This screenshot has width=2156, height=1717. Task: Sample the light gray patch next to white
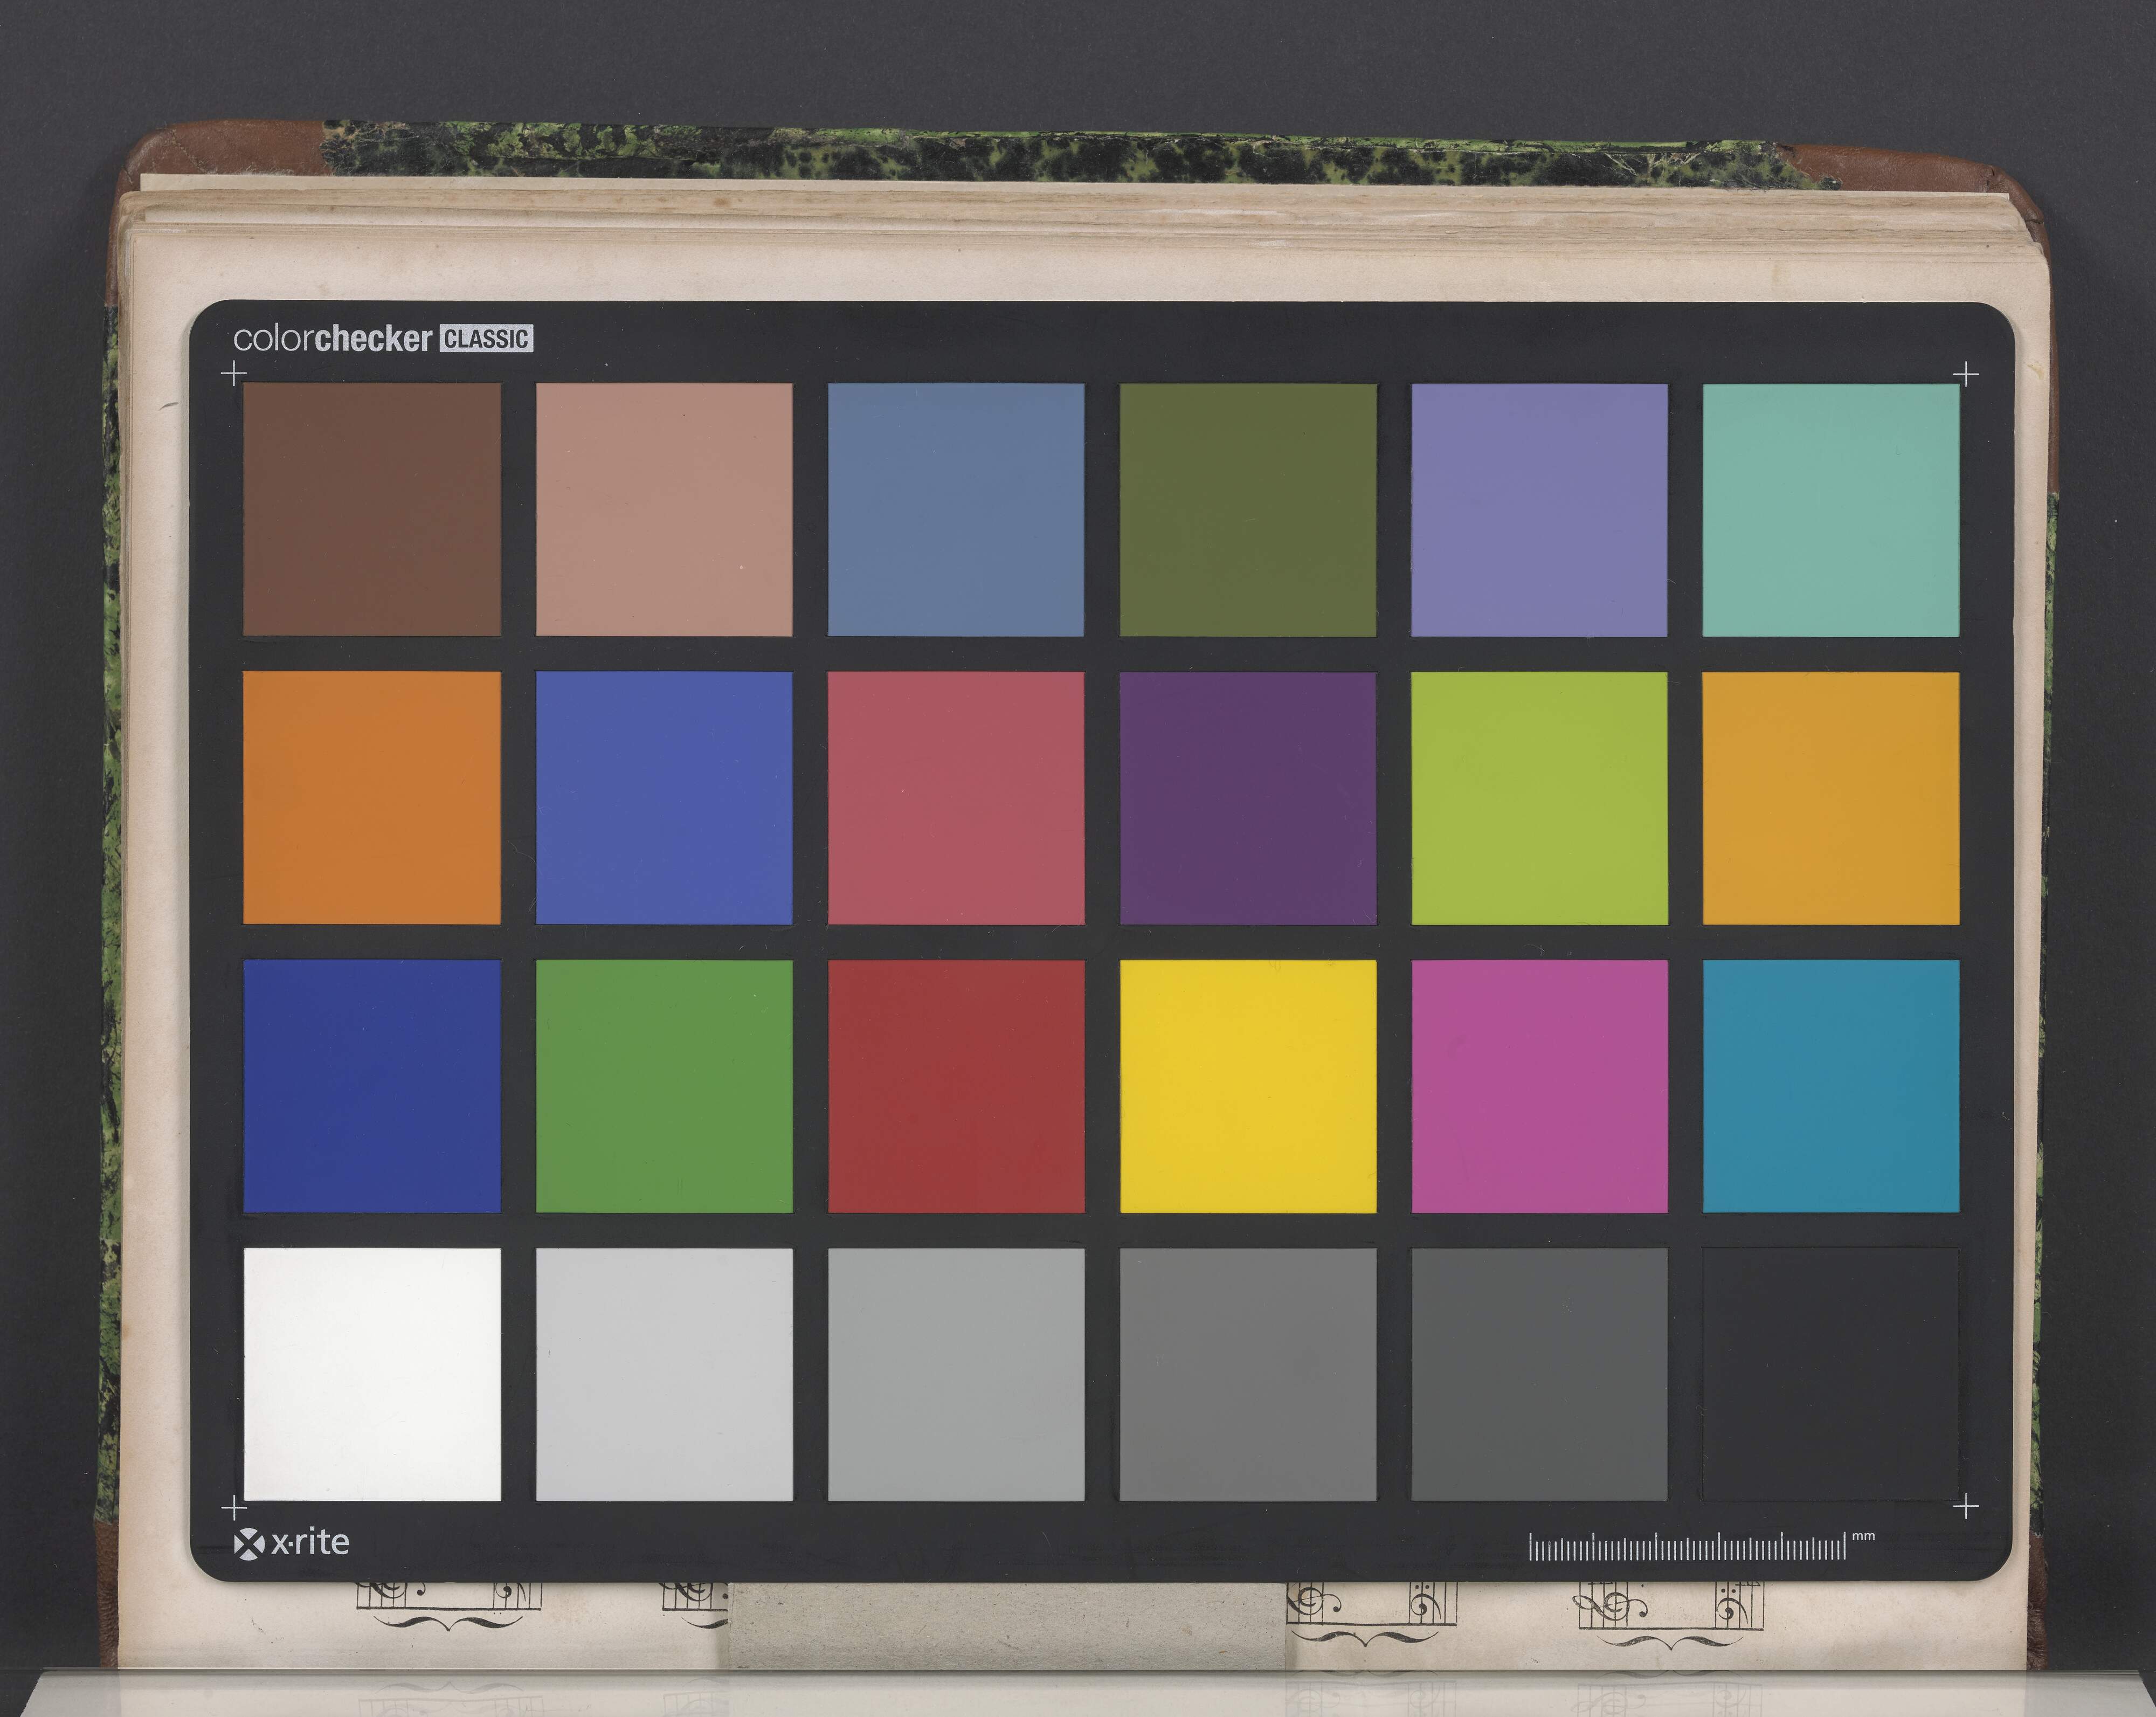coord(664,1374)
